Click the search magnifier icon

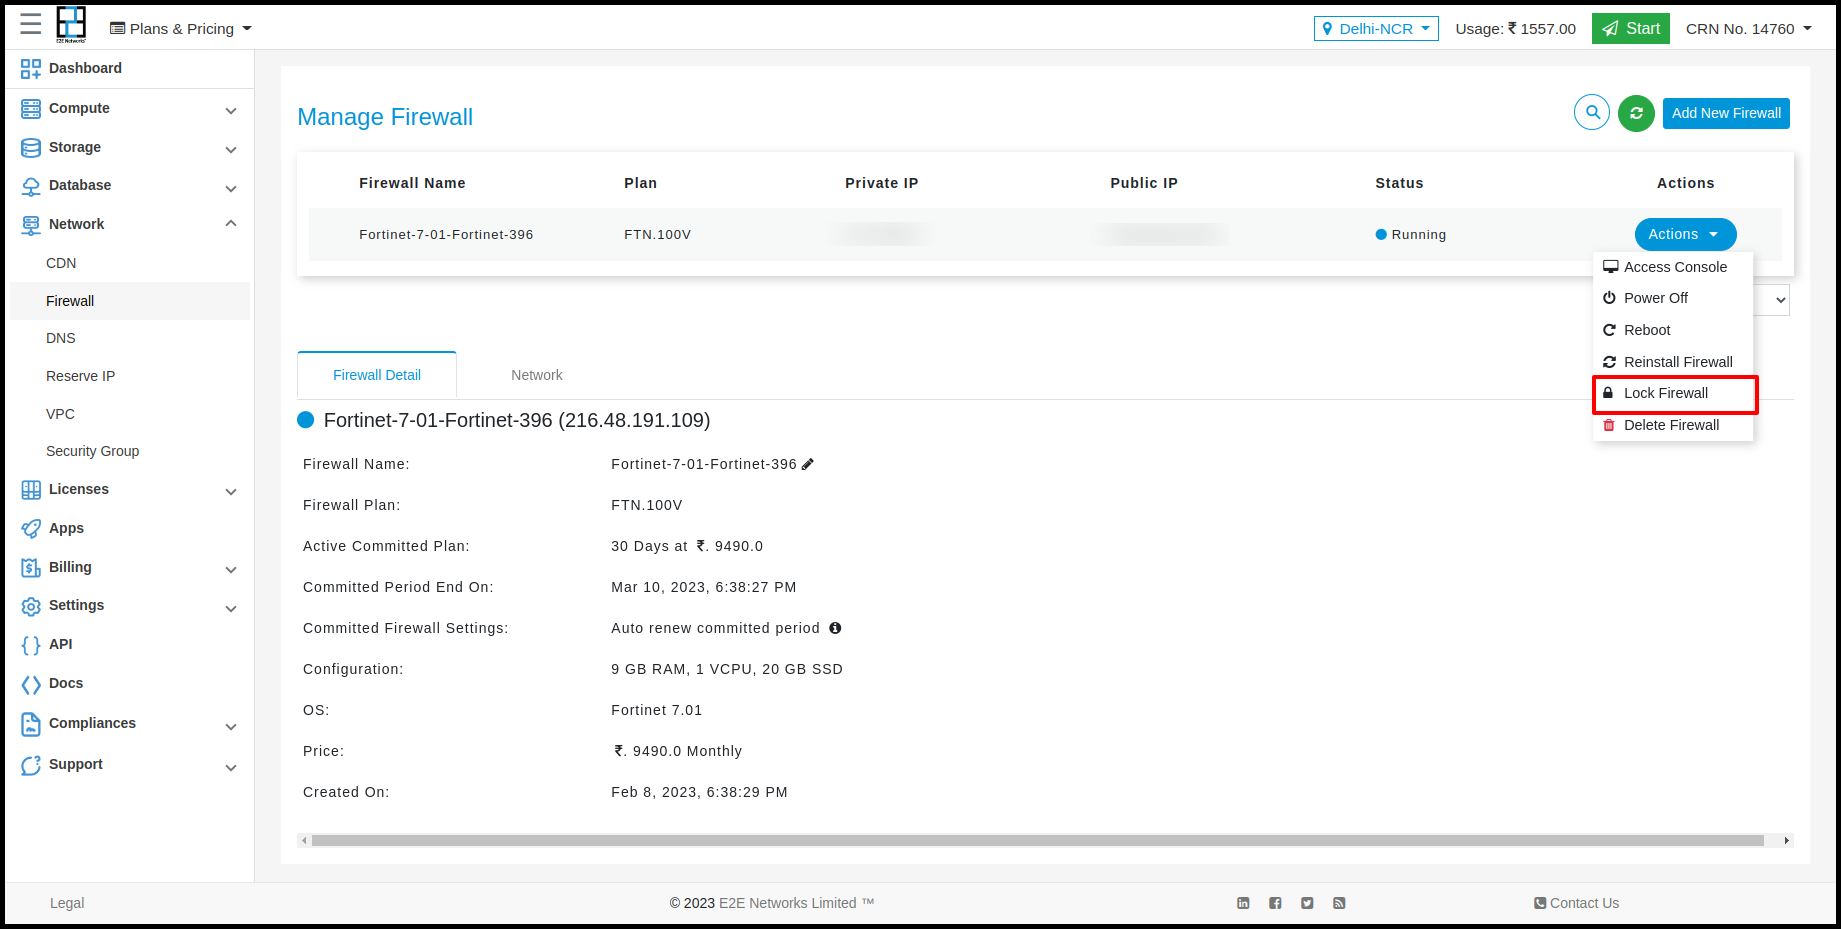point(1592,112)
